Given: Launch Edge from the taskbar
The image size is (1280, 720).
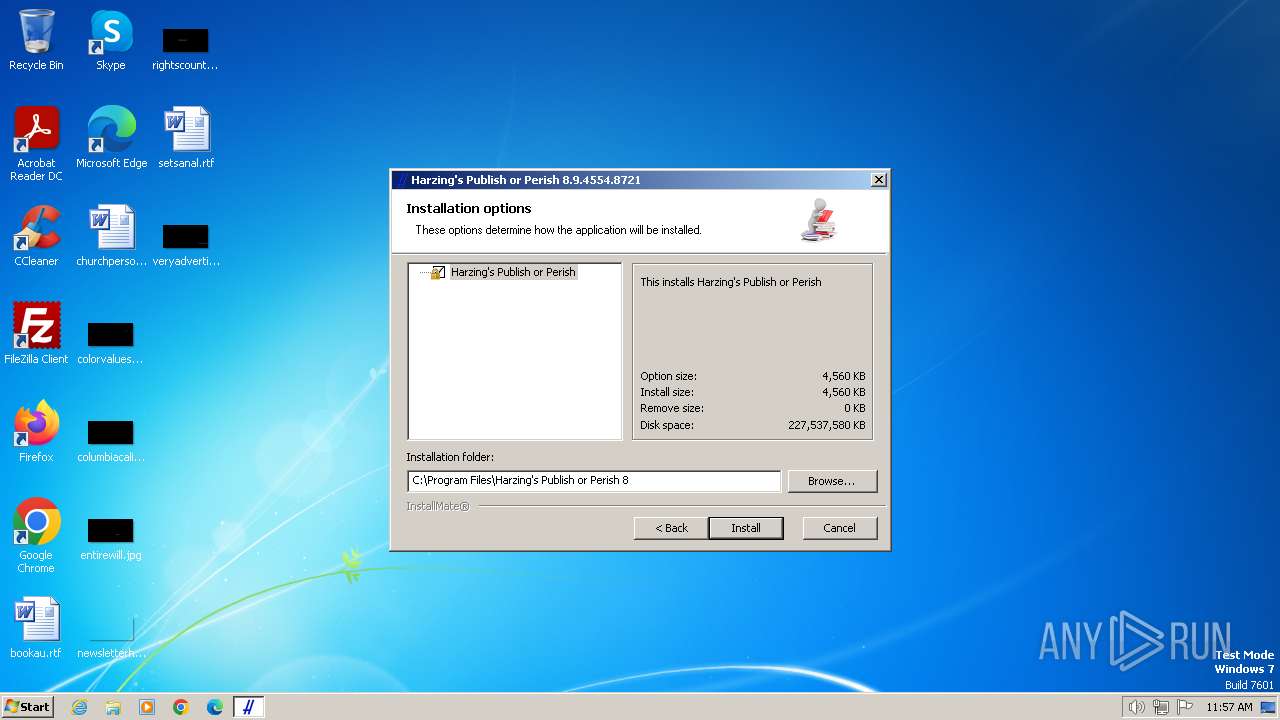Looking at the screenshot, I should [215, 707].
